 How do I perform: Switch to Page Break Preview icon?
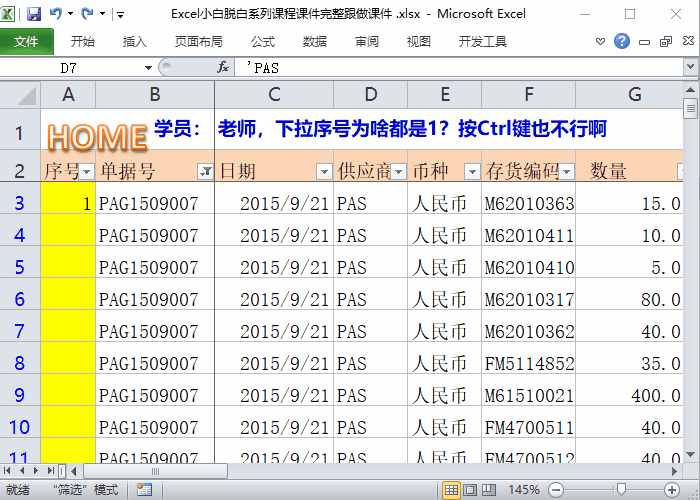tap(489, 490)
